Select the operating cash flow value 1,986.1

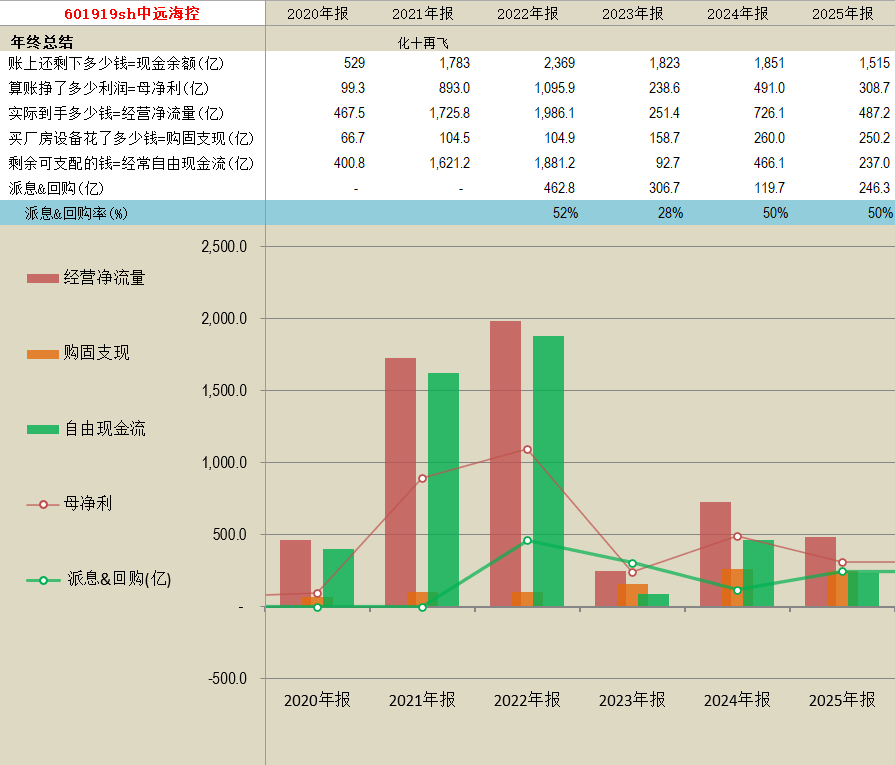[x=555, y=113]
